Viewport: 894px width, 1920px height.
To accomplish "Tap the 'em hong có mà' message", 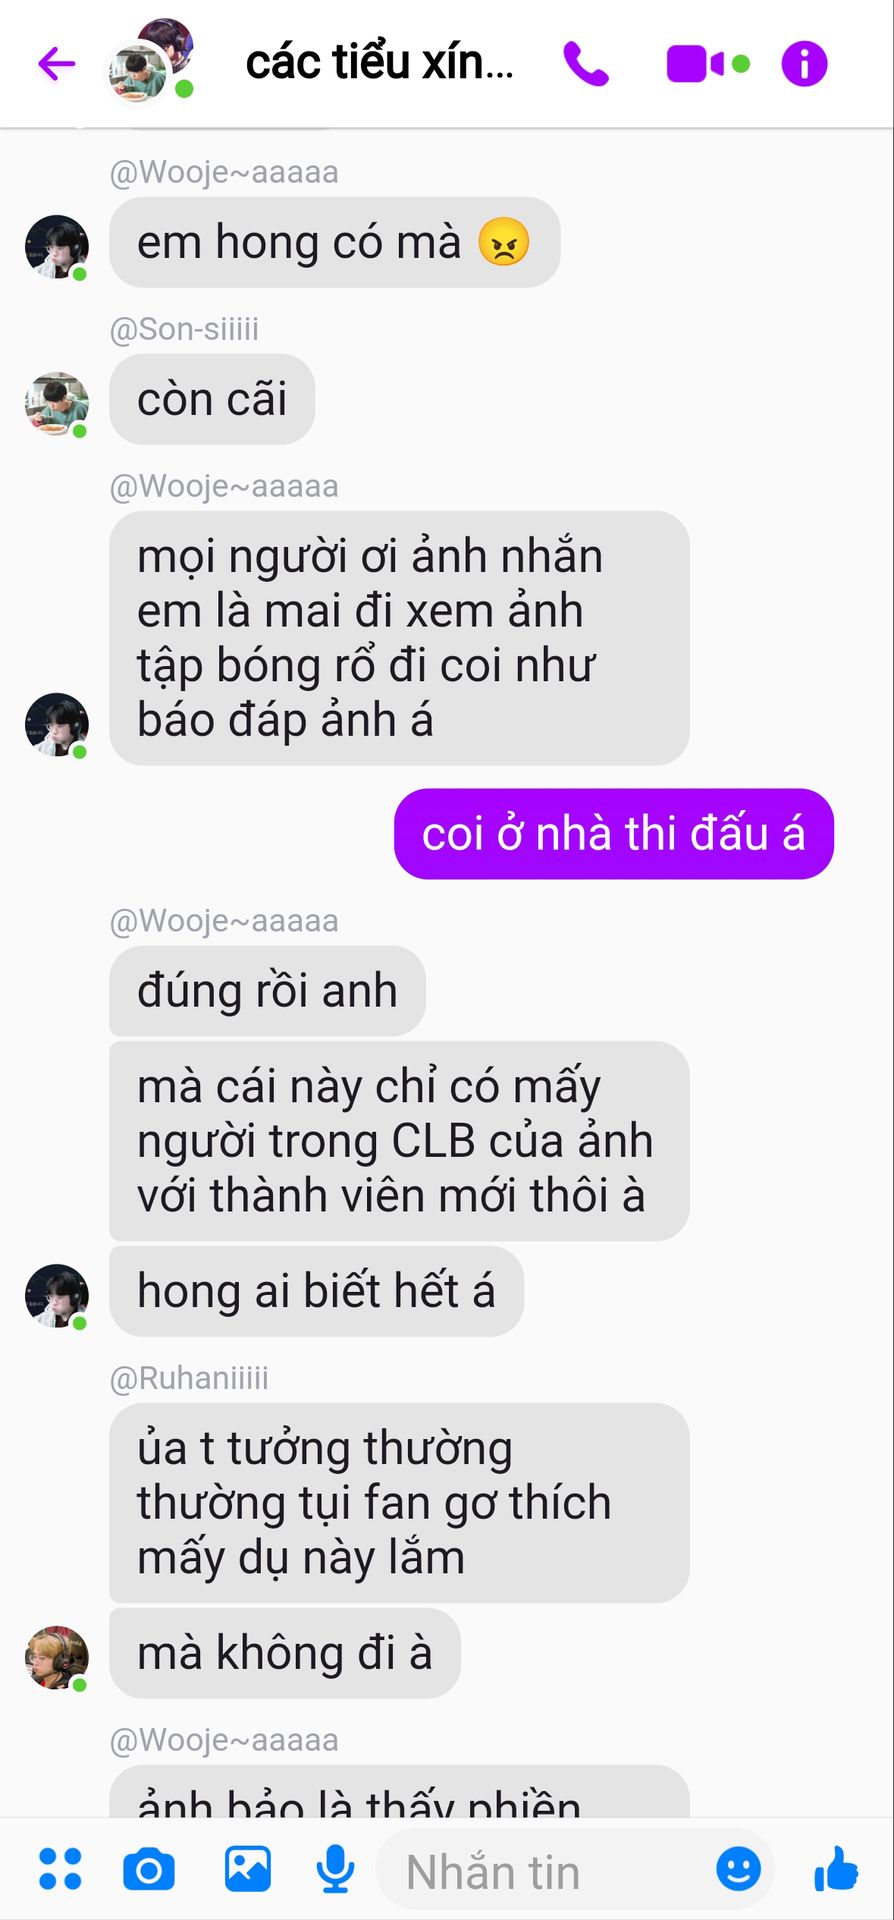I will (334, 242).
